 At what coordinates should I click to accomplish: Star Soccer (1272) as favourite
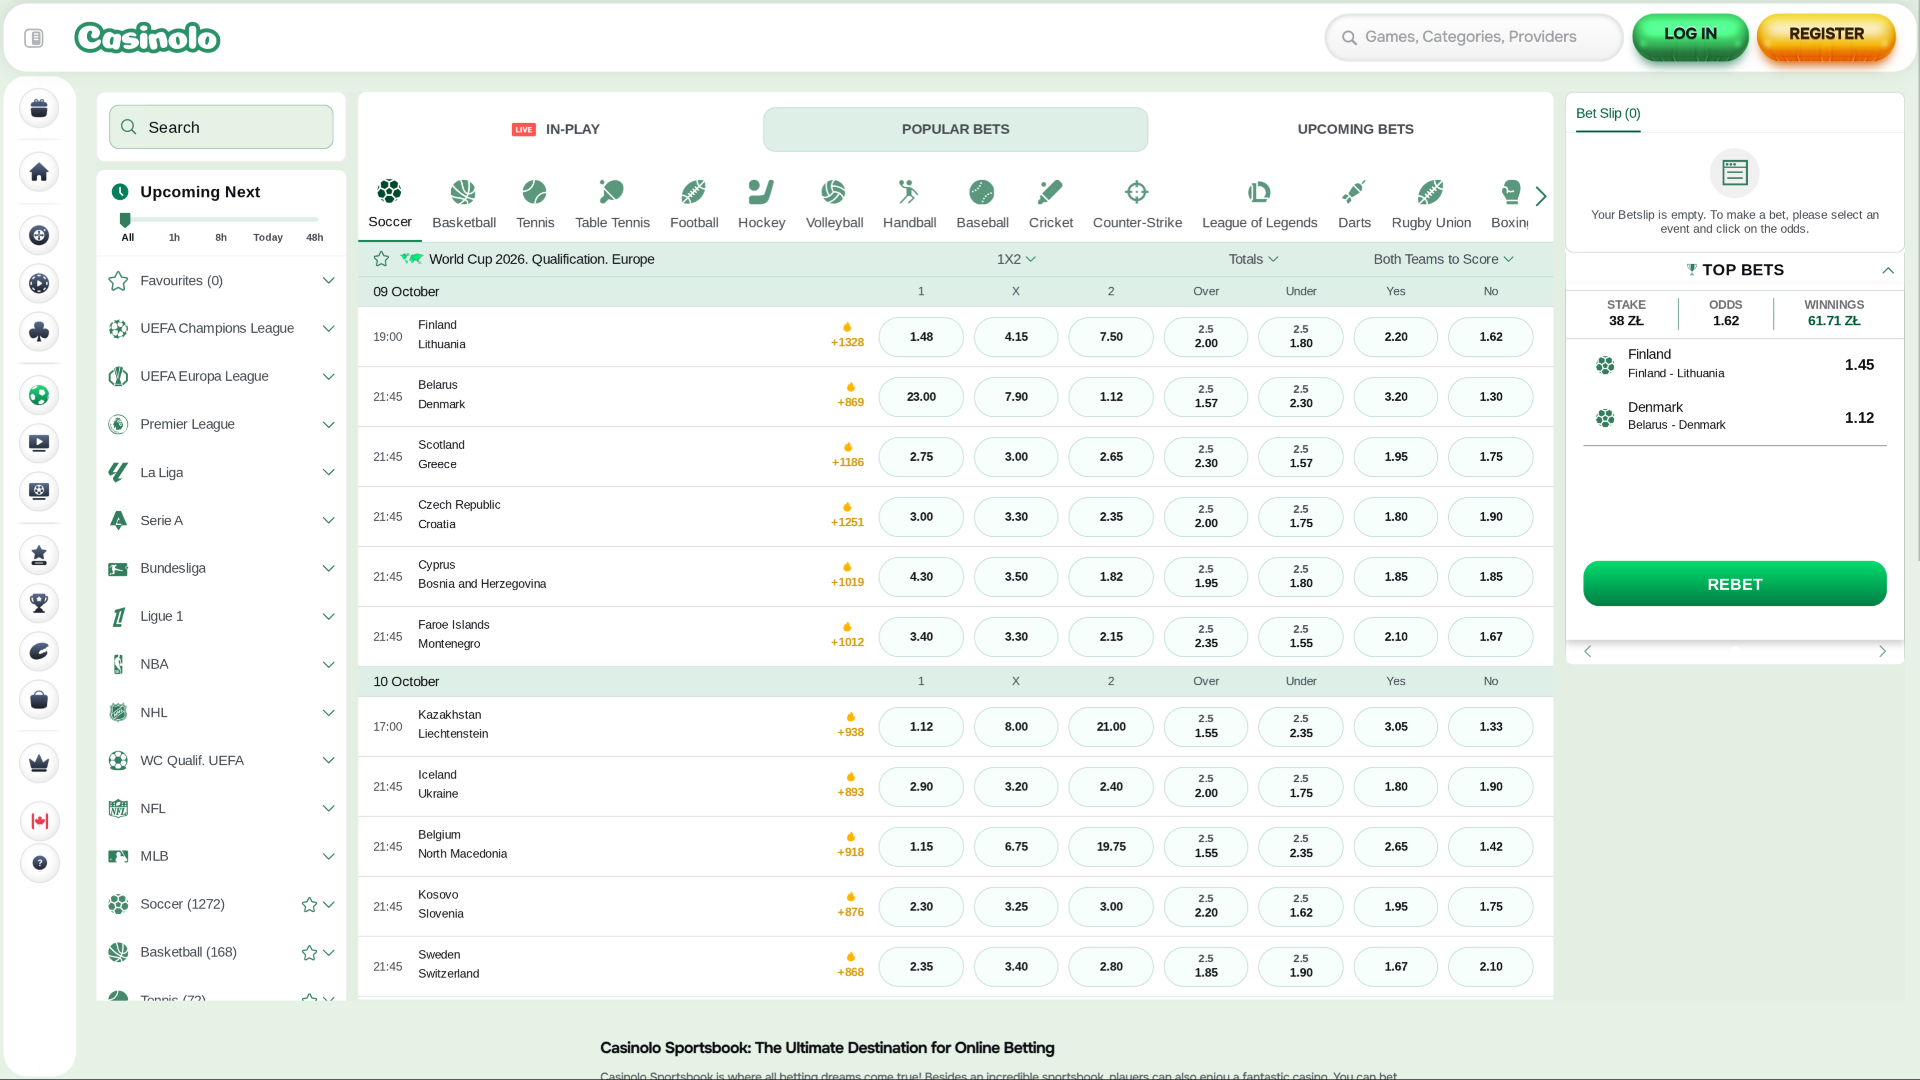pos(309,905)
